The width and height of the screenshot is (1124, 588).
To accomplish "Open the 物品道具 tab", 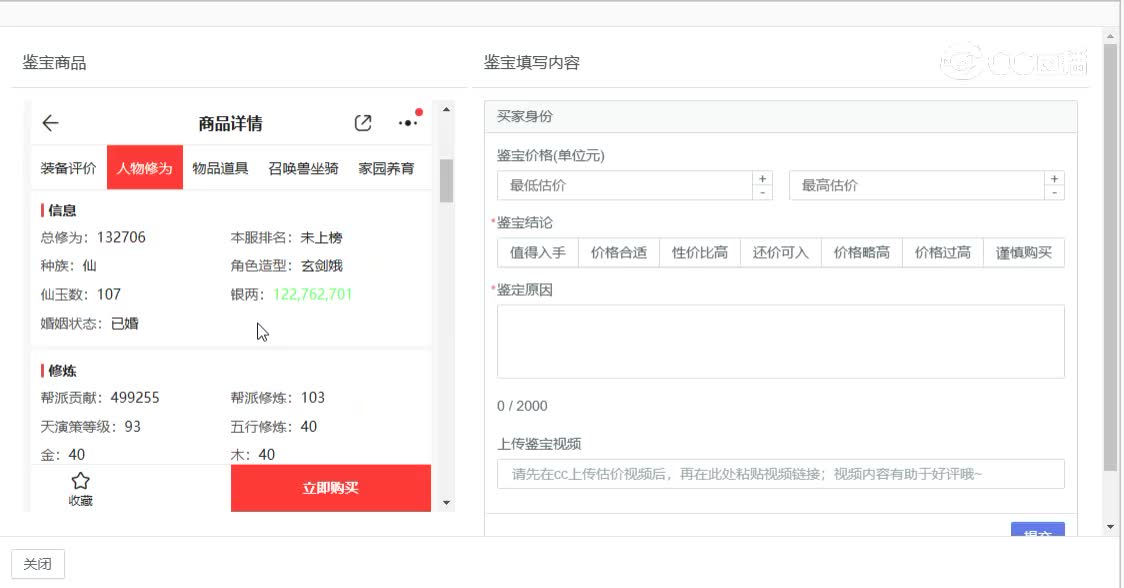I will pos(222,168).
